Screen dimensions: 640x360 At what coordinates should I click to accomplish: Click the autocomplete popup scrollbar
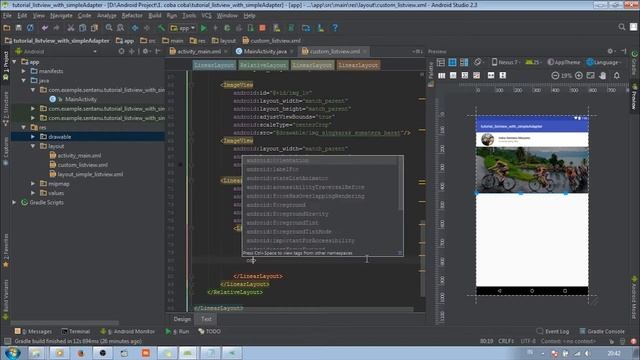400,184
